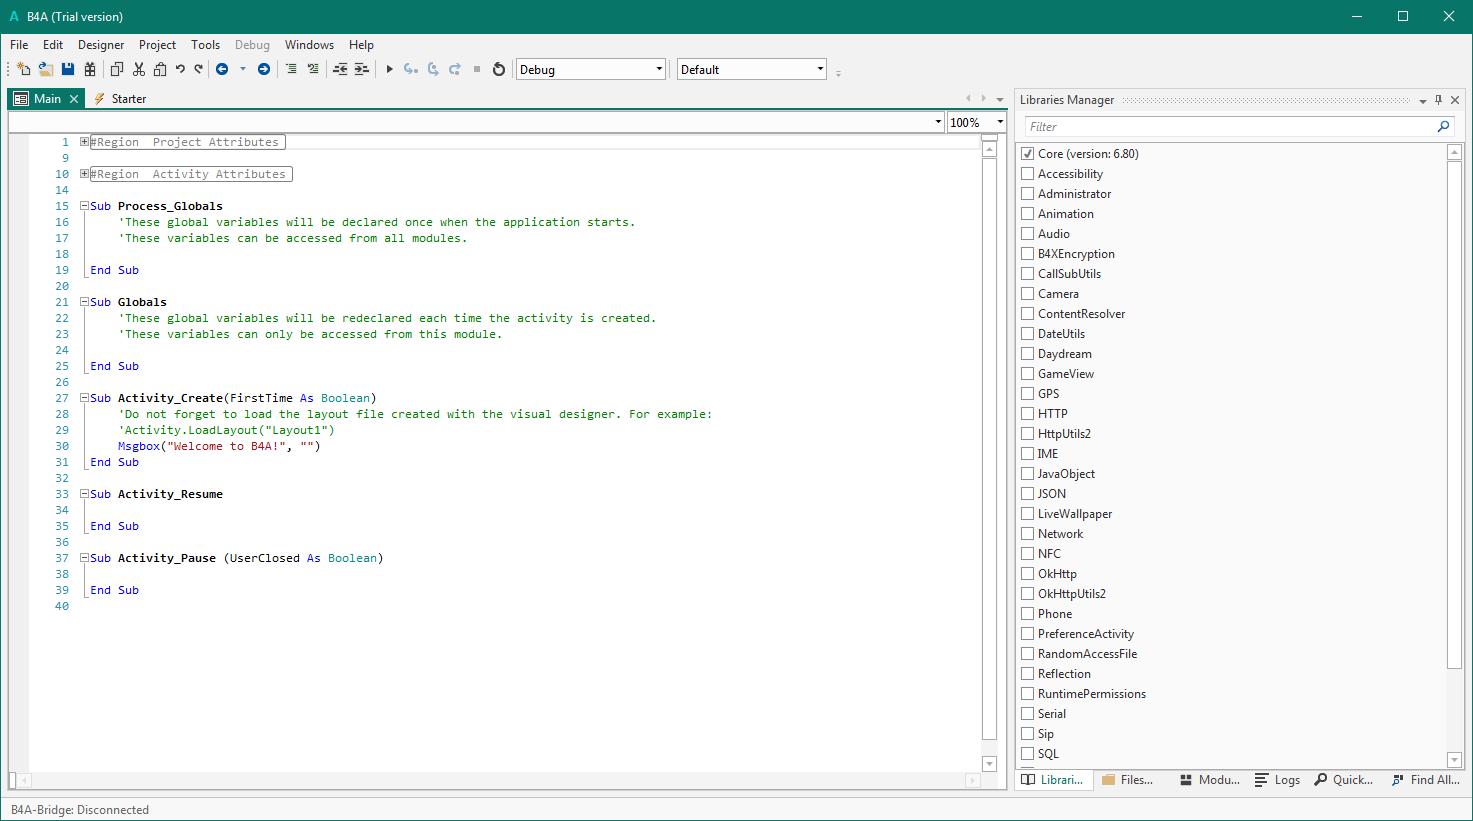Open the Tools menu
1473x821 pixels.
tap(205, 44)
